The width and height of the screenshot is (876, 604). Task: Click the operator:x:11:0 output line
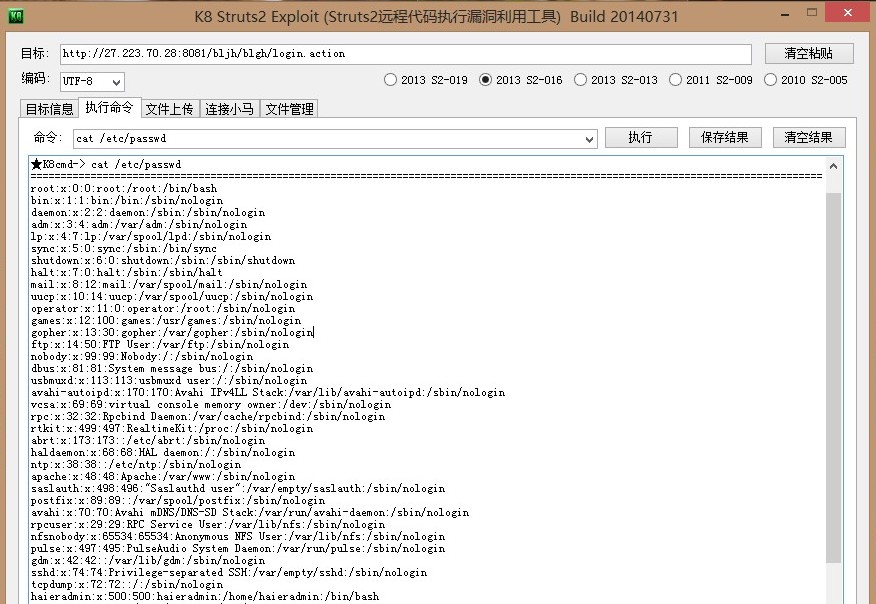pyautogui.click(x=163, y=308)
